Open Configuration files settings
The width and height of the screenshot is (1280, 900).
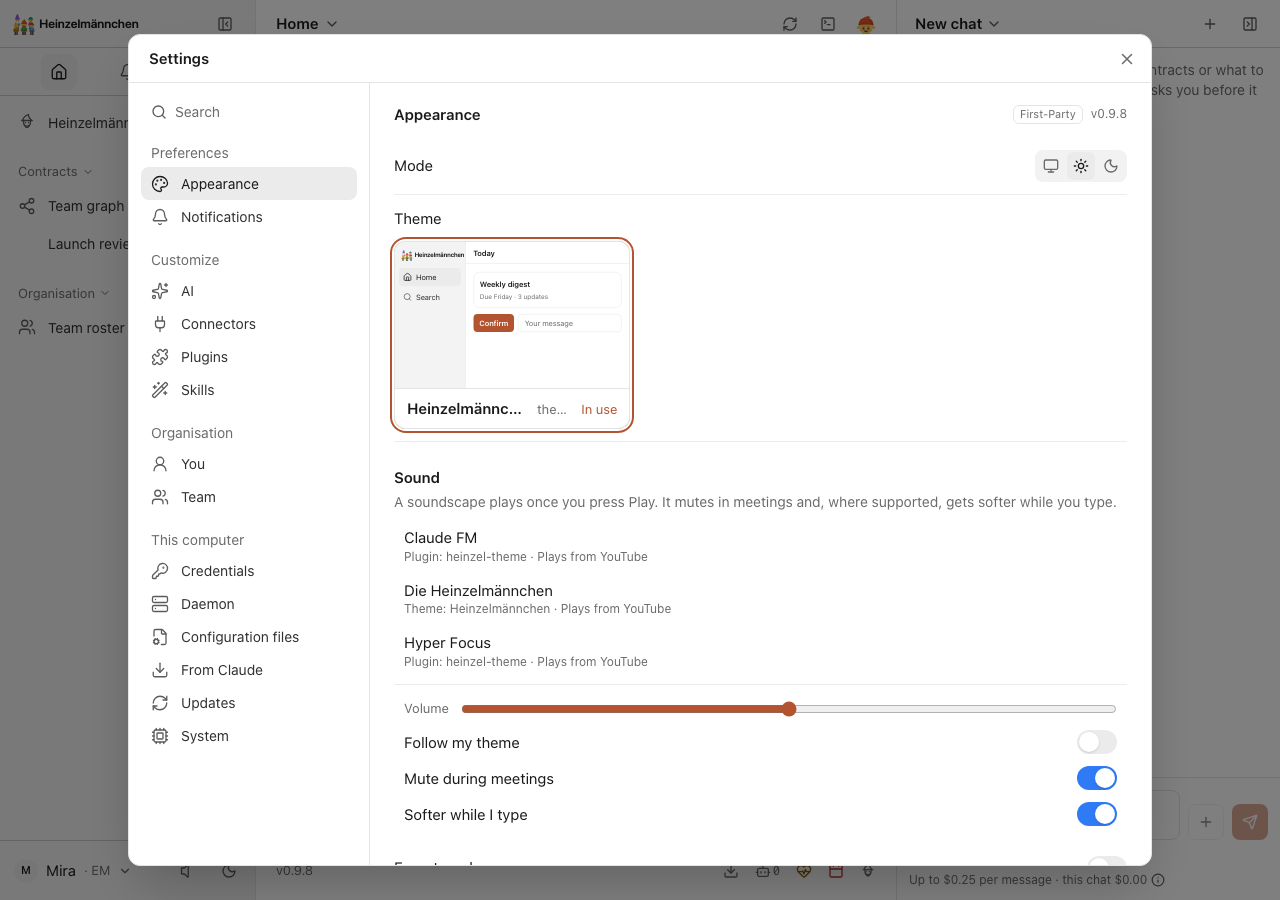point(249,637)
